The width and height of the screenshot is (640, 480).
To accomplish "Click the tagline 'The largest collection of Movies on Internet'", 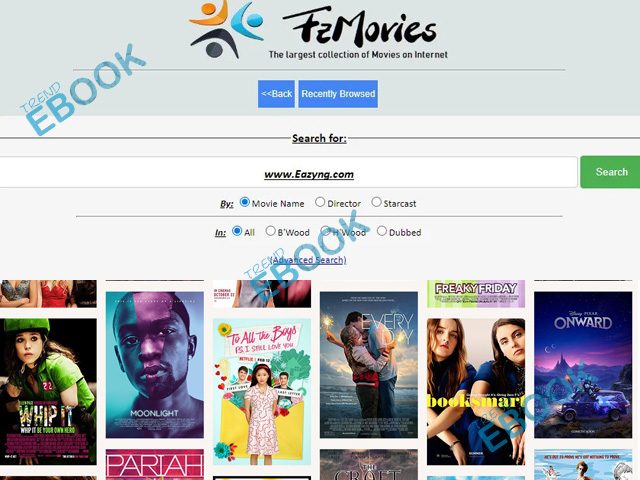I will (358, 55).
